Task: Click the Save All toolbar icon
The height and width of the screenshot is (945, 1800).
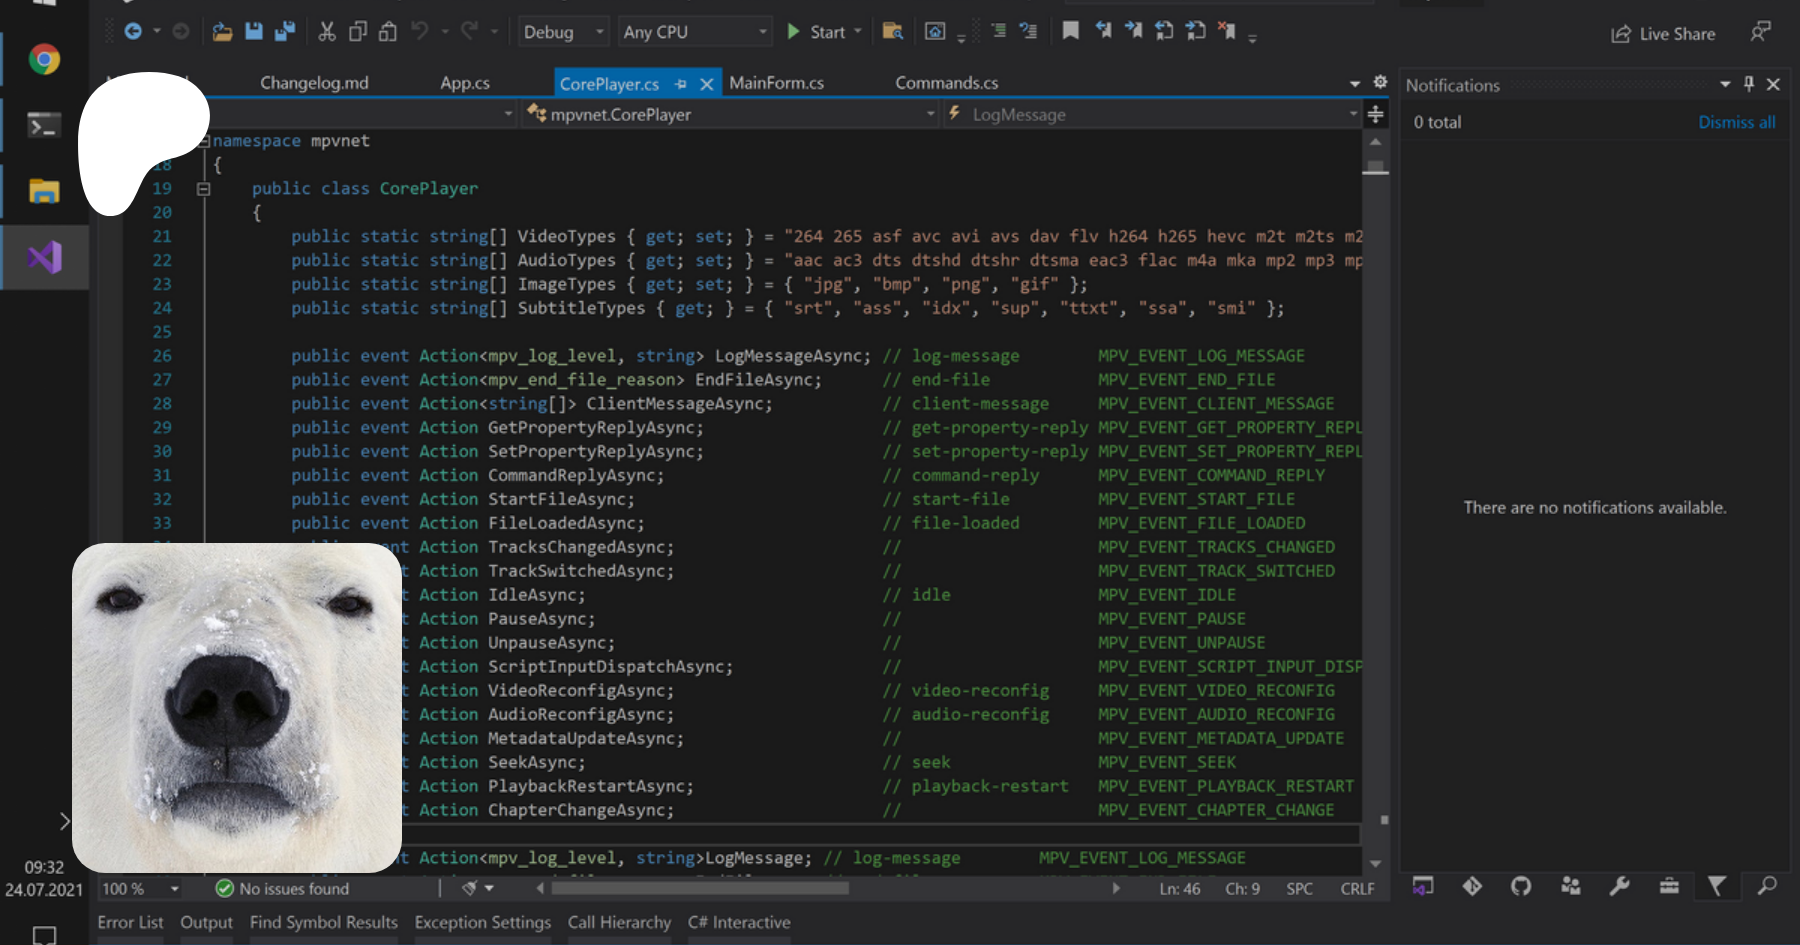Action: click(285, 32)
